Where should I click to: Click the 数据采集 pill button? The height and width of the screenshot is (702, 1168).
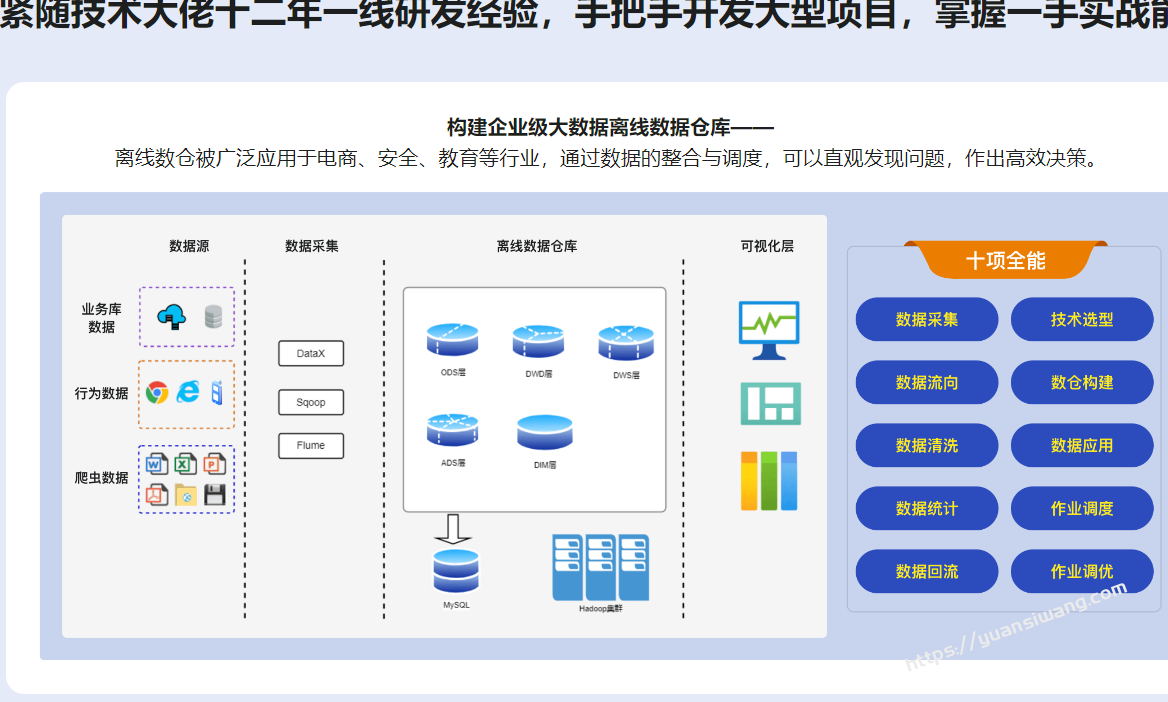tap(927, 320)
